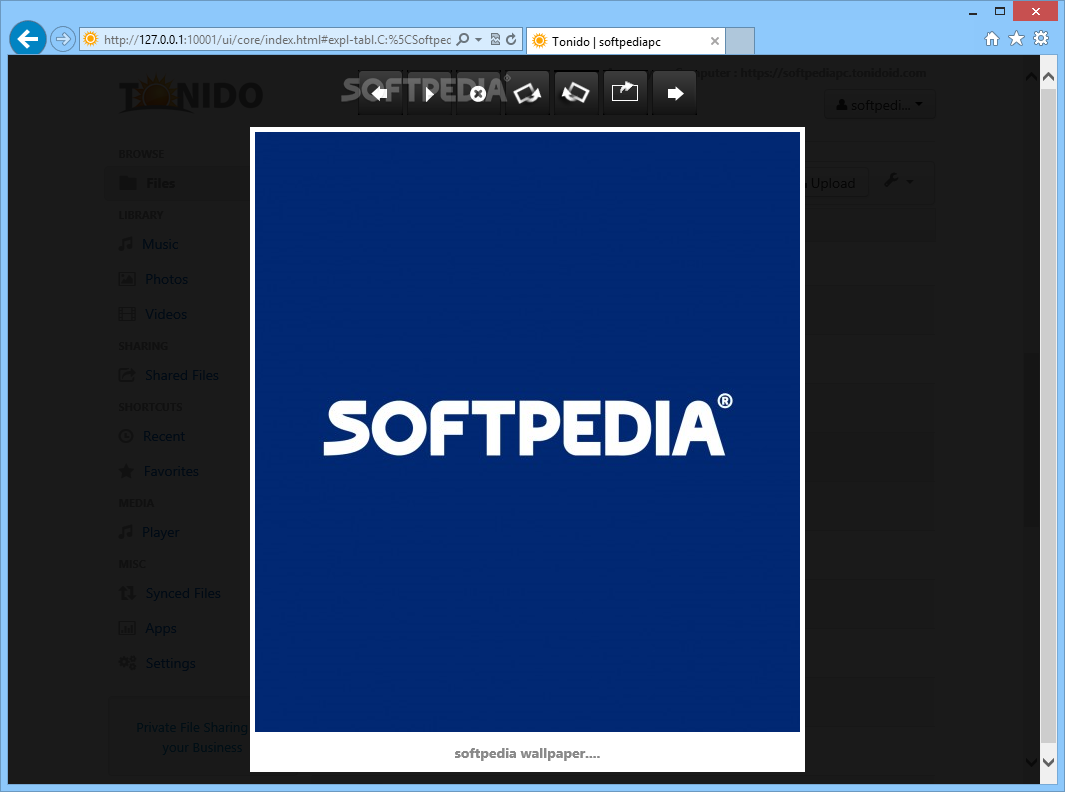This screenshot has height=792, width=1065.
Task: Click the browser Forward button
Action: pyautogui.click(x=62, y=39)
